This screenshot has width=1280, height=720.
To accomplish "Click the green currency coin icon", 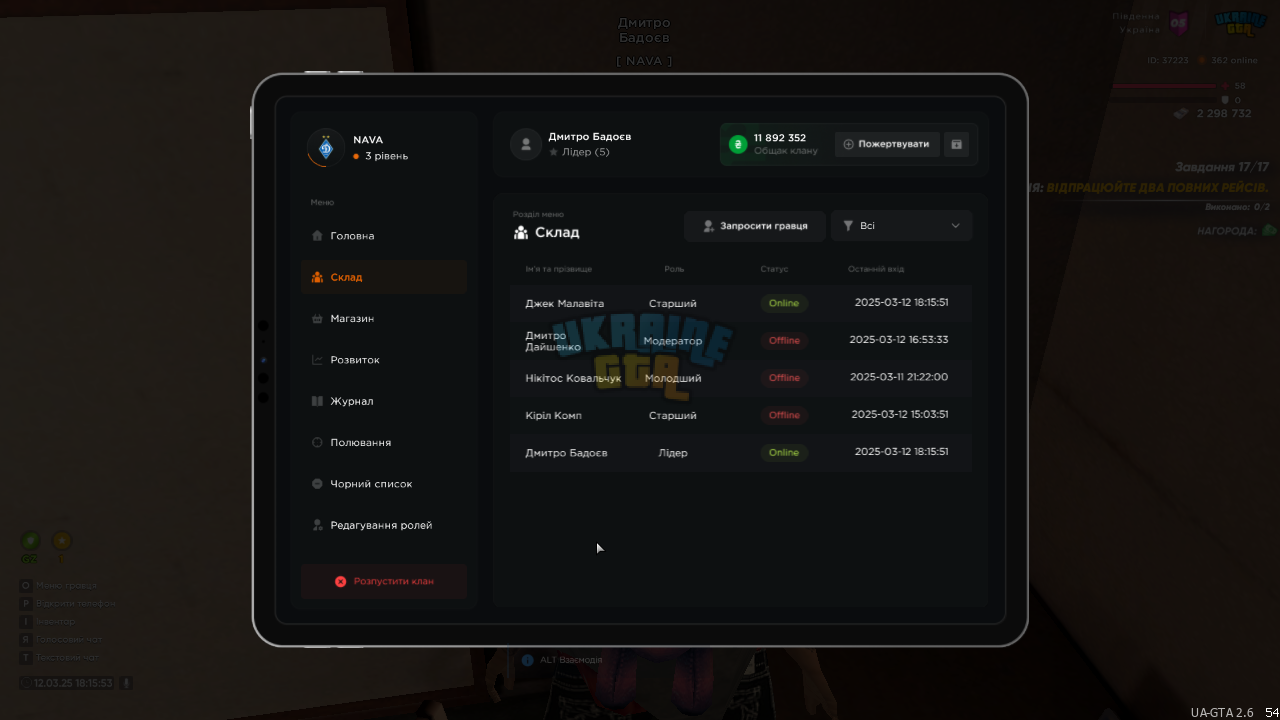I will [738, 144].
